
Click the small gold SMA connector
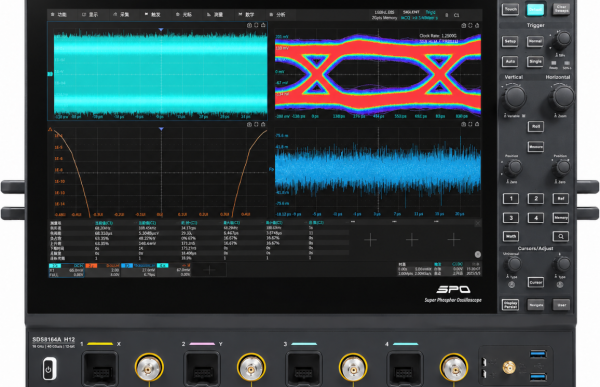[x=509, y=367]
